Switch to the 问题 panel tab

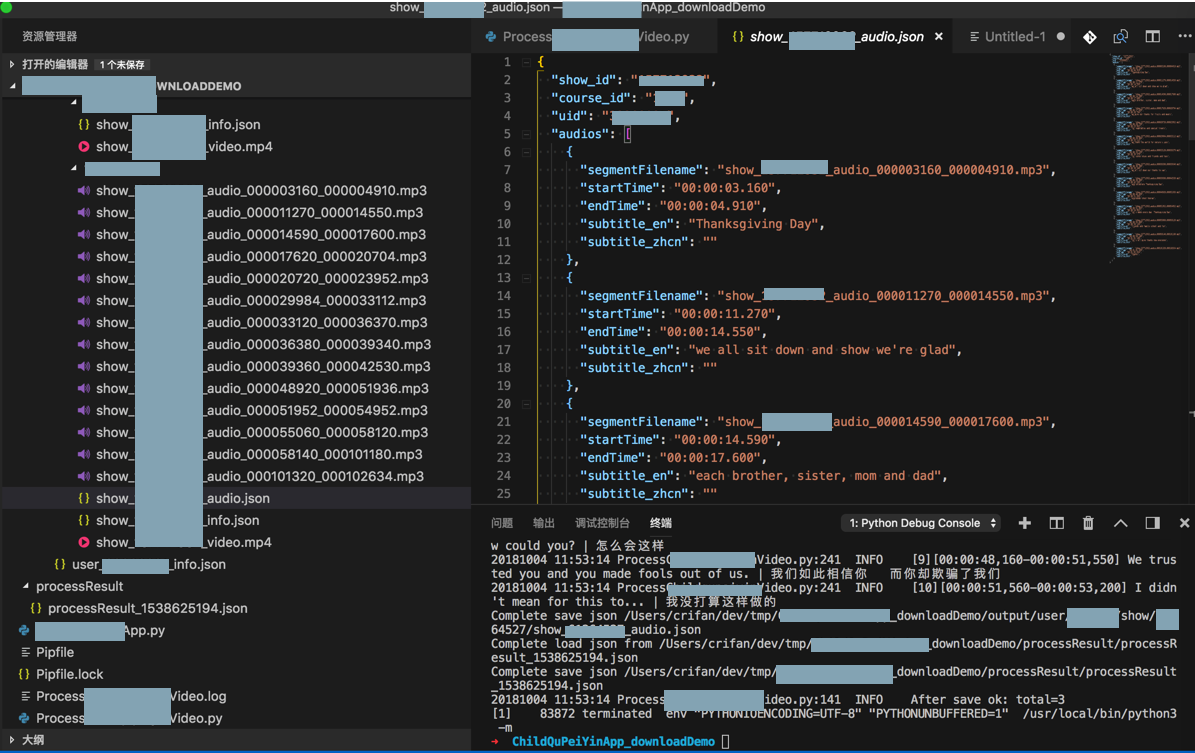[x=501, y=523]
